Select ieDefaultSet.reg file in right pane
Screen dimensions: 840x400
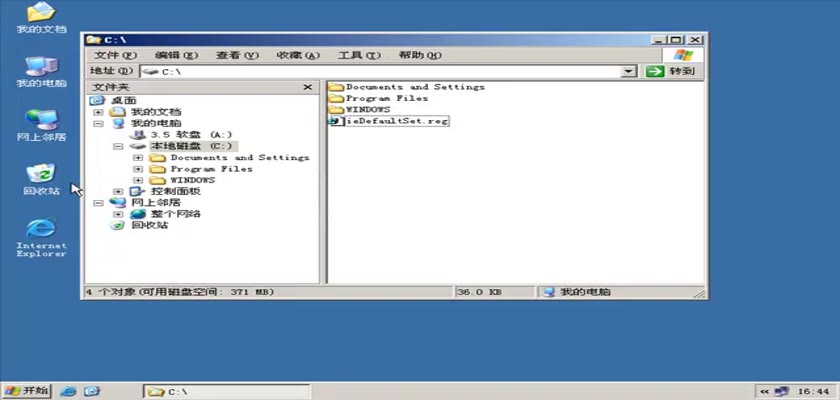coord(396,120)
